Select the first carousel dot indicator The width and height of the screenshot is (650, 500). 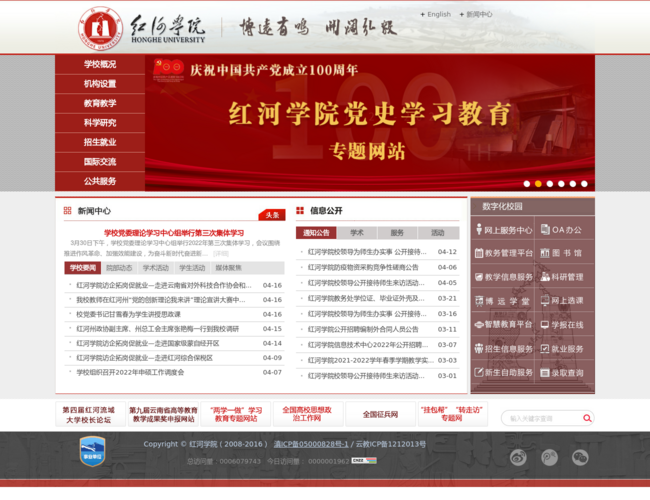click(526, 184)
